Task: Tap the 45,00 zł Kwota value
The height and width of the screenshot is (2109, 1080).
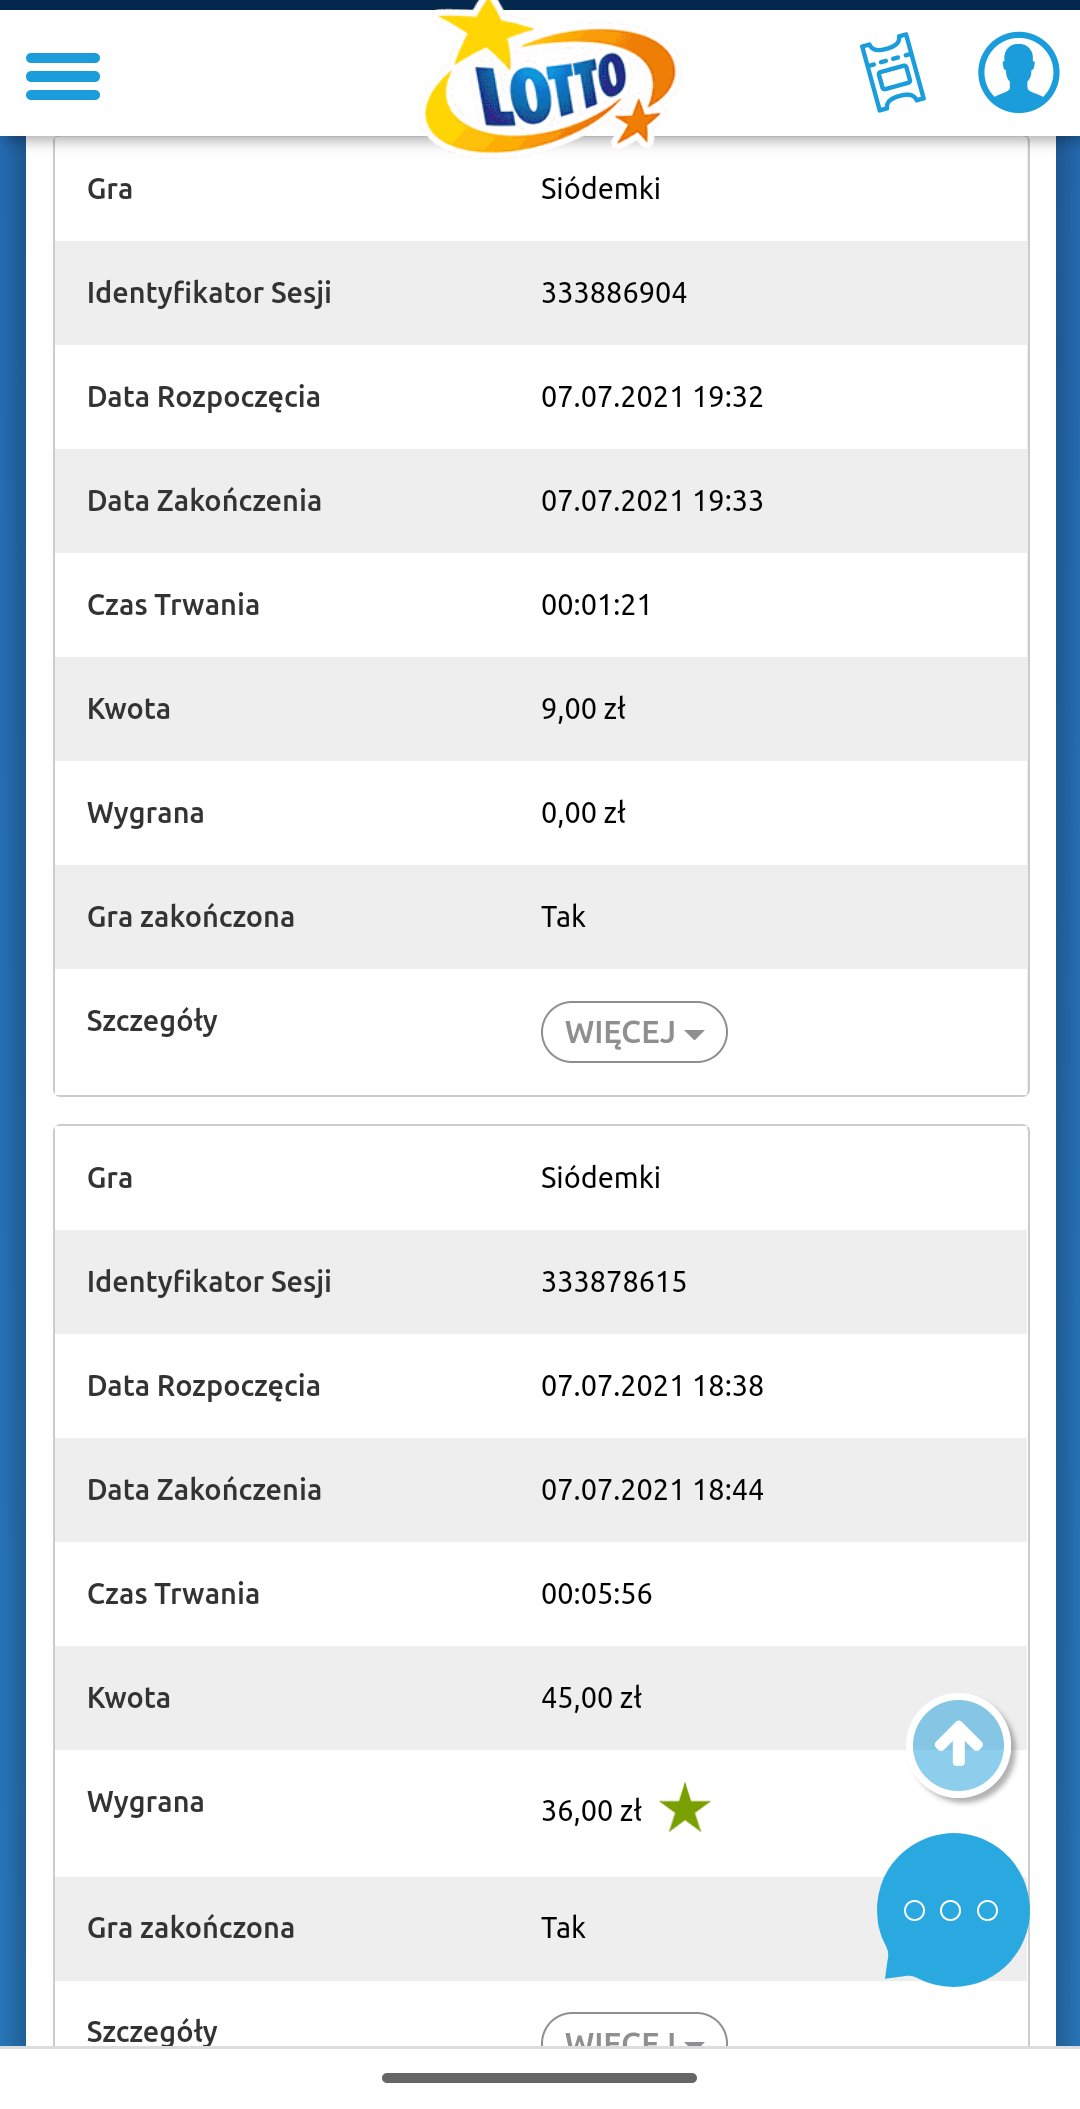Action: [591, 1698]
